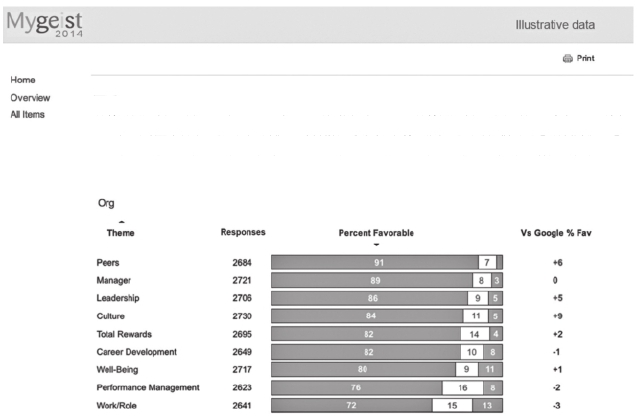The width and height of the screenshot is (637, 420).
Task: Click the sort arrow below Percent Favorable
Action: click(376, 244)
